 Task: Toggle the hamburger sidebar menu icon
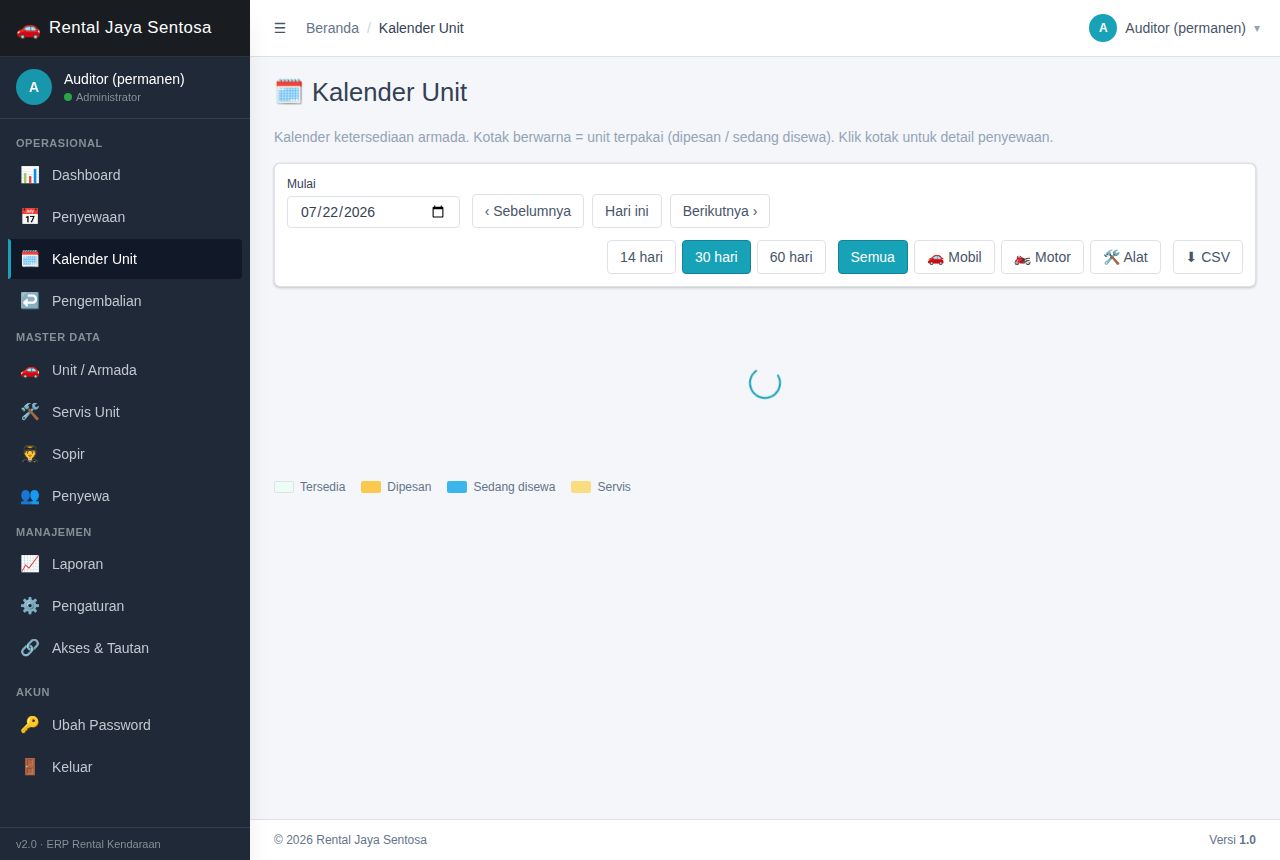[280, 28]
